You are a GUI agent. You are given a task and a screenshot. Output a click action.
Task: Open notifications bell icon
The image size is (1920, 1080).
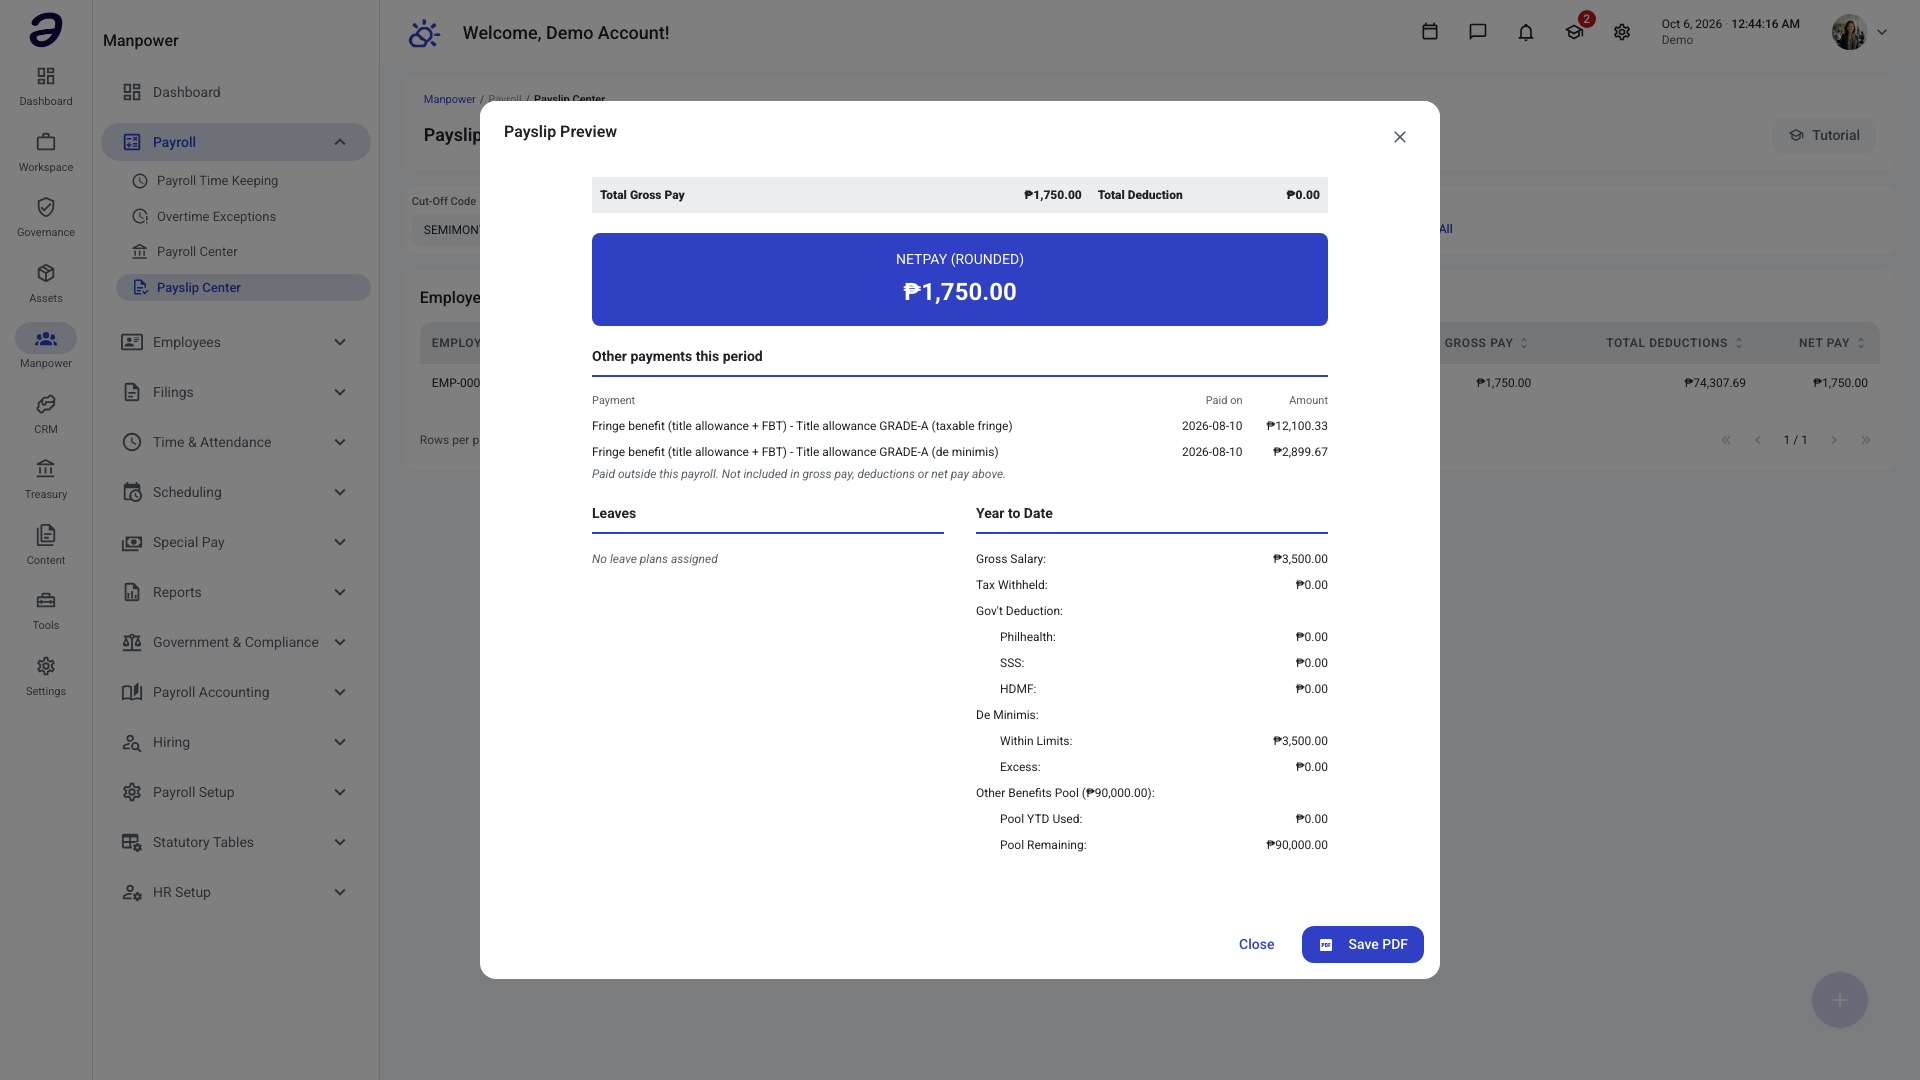point(1526,32)
